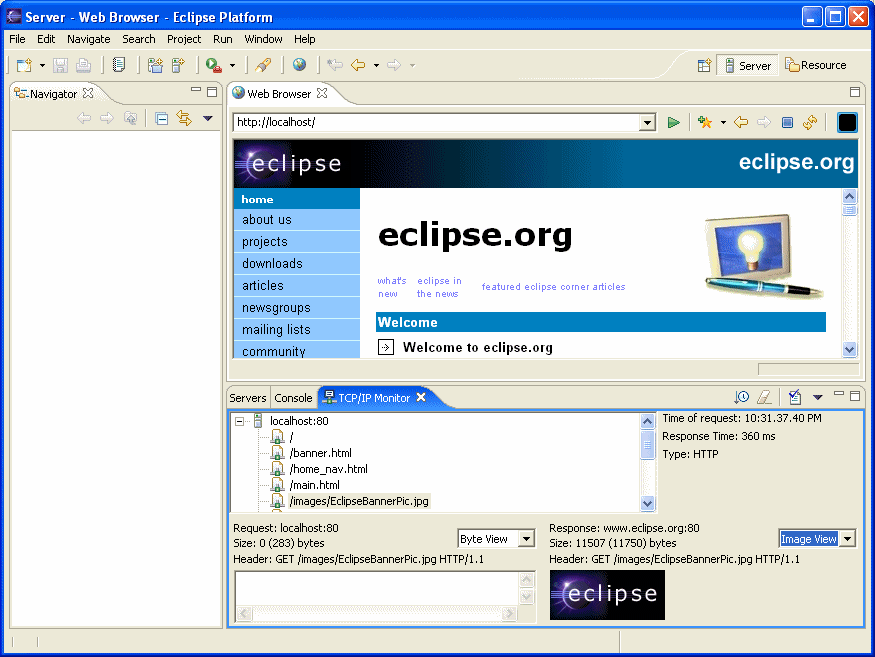The height and width of the screenshot is (657, 875).
Task: Open Run on Server dropdown arrow
Action: [x=232, y=66]
